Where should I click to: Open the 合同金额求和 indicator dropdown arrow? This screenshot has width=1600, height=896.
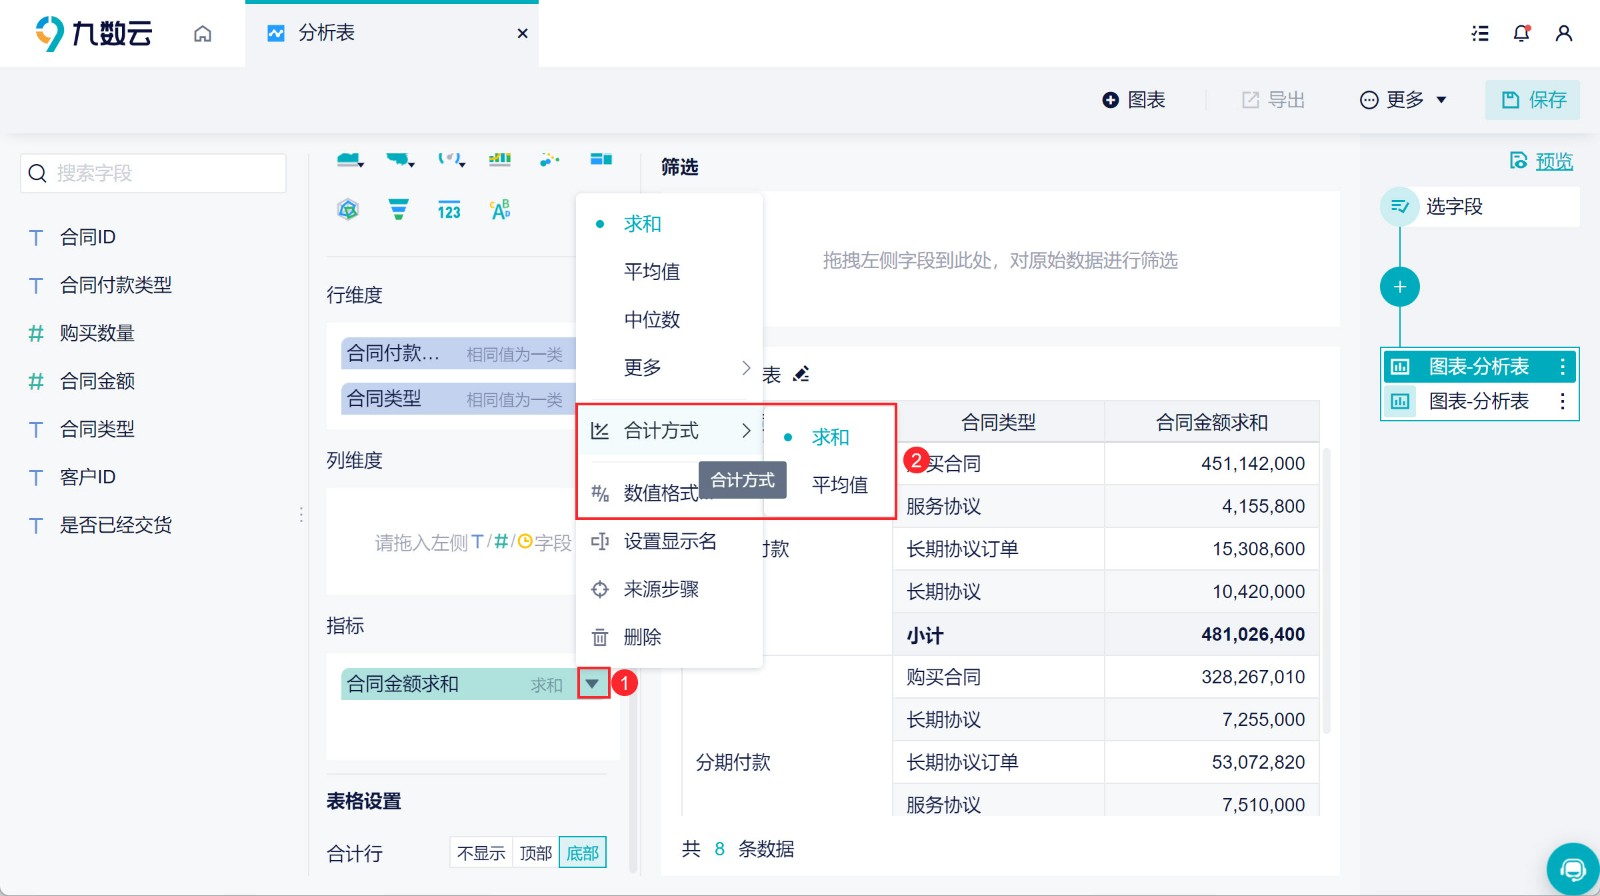592,684
